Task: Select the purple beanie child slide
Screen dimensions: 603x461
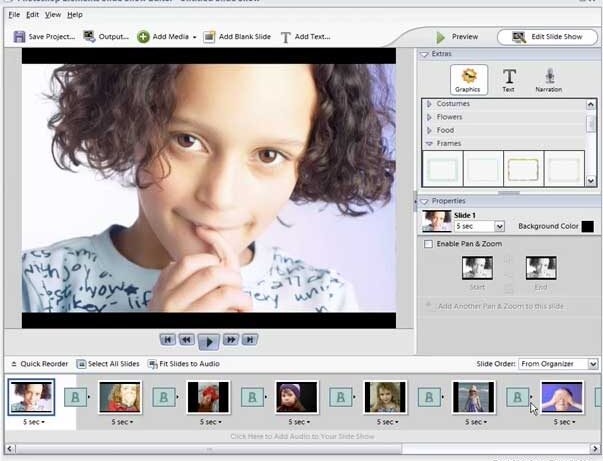Action: [x=297, y=397]
